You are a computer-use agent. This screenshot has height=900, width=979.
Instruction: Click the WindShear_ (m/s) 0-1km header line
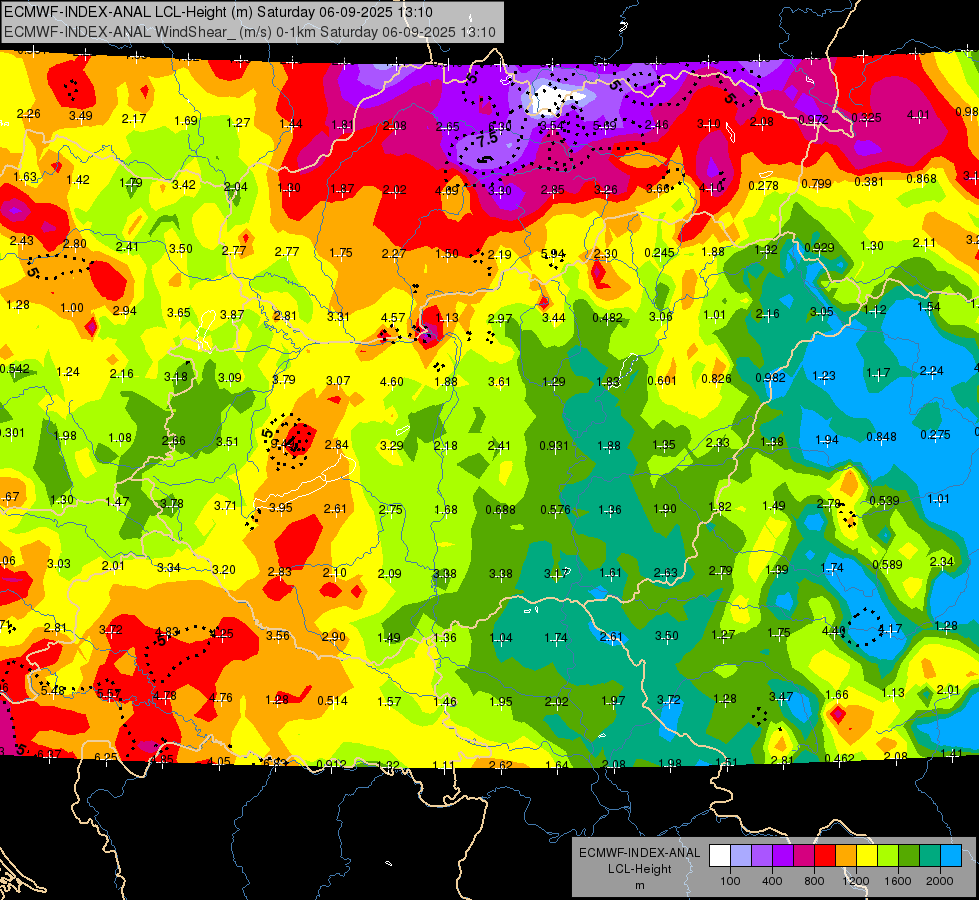click(x=250, y=32)
